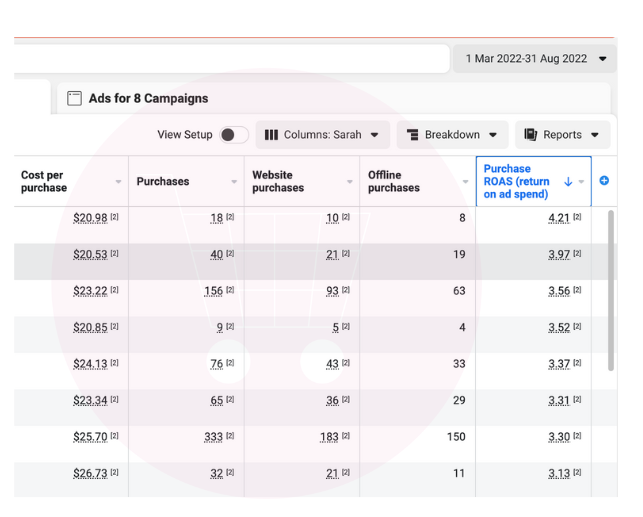
Task: Click the Columns bars icon
Action: tap(271, 135)
